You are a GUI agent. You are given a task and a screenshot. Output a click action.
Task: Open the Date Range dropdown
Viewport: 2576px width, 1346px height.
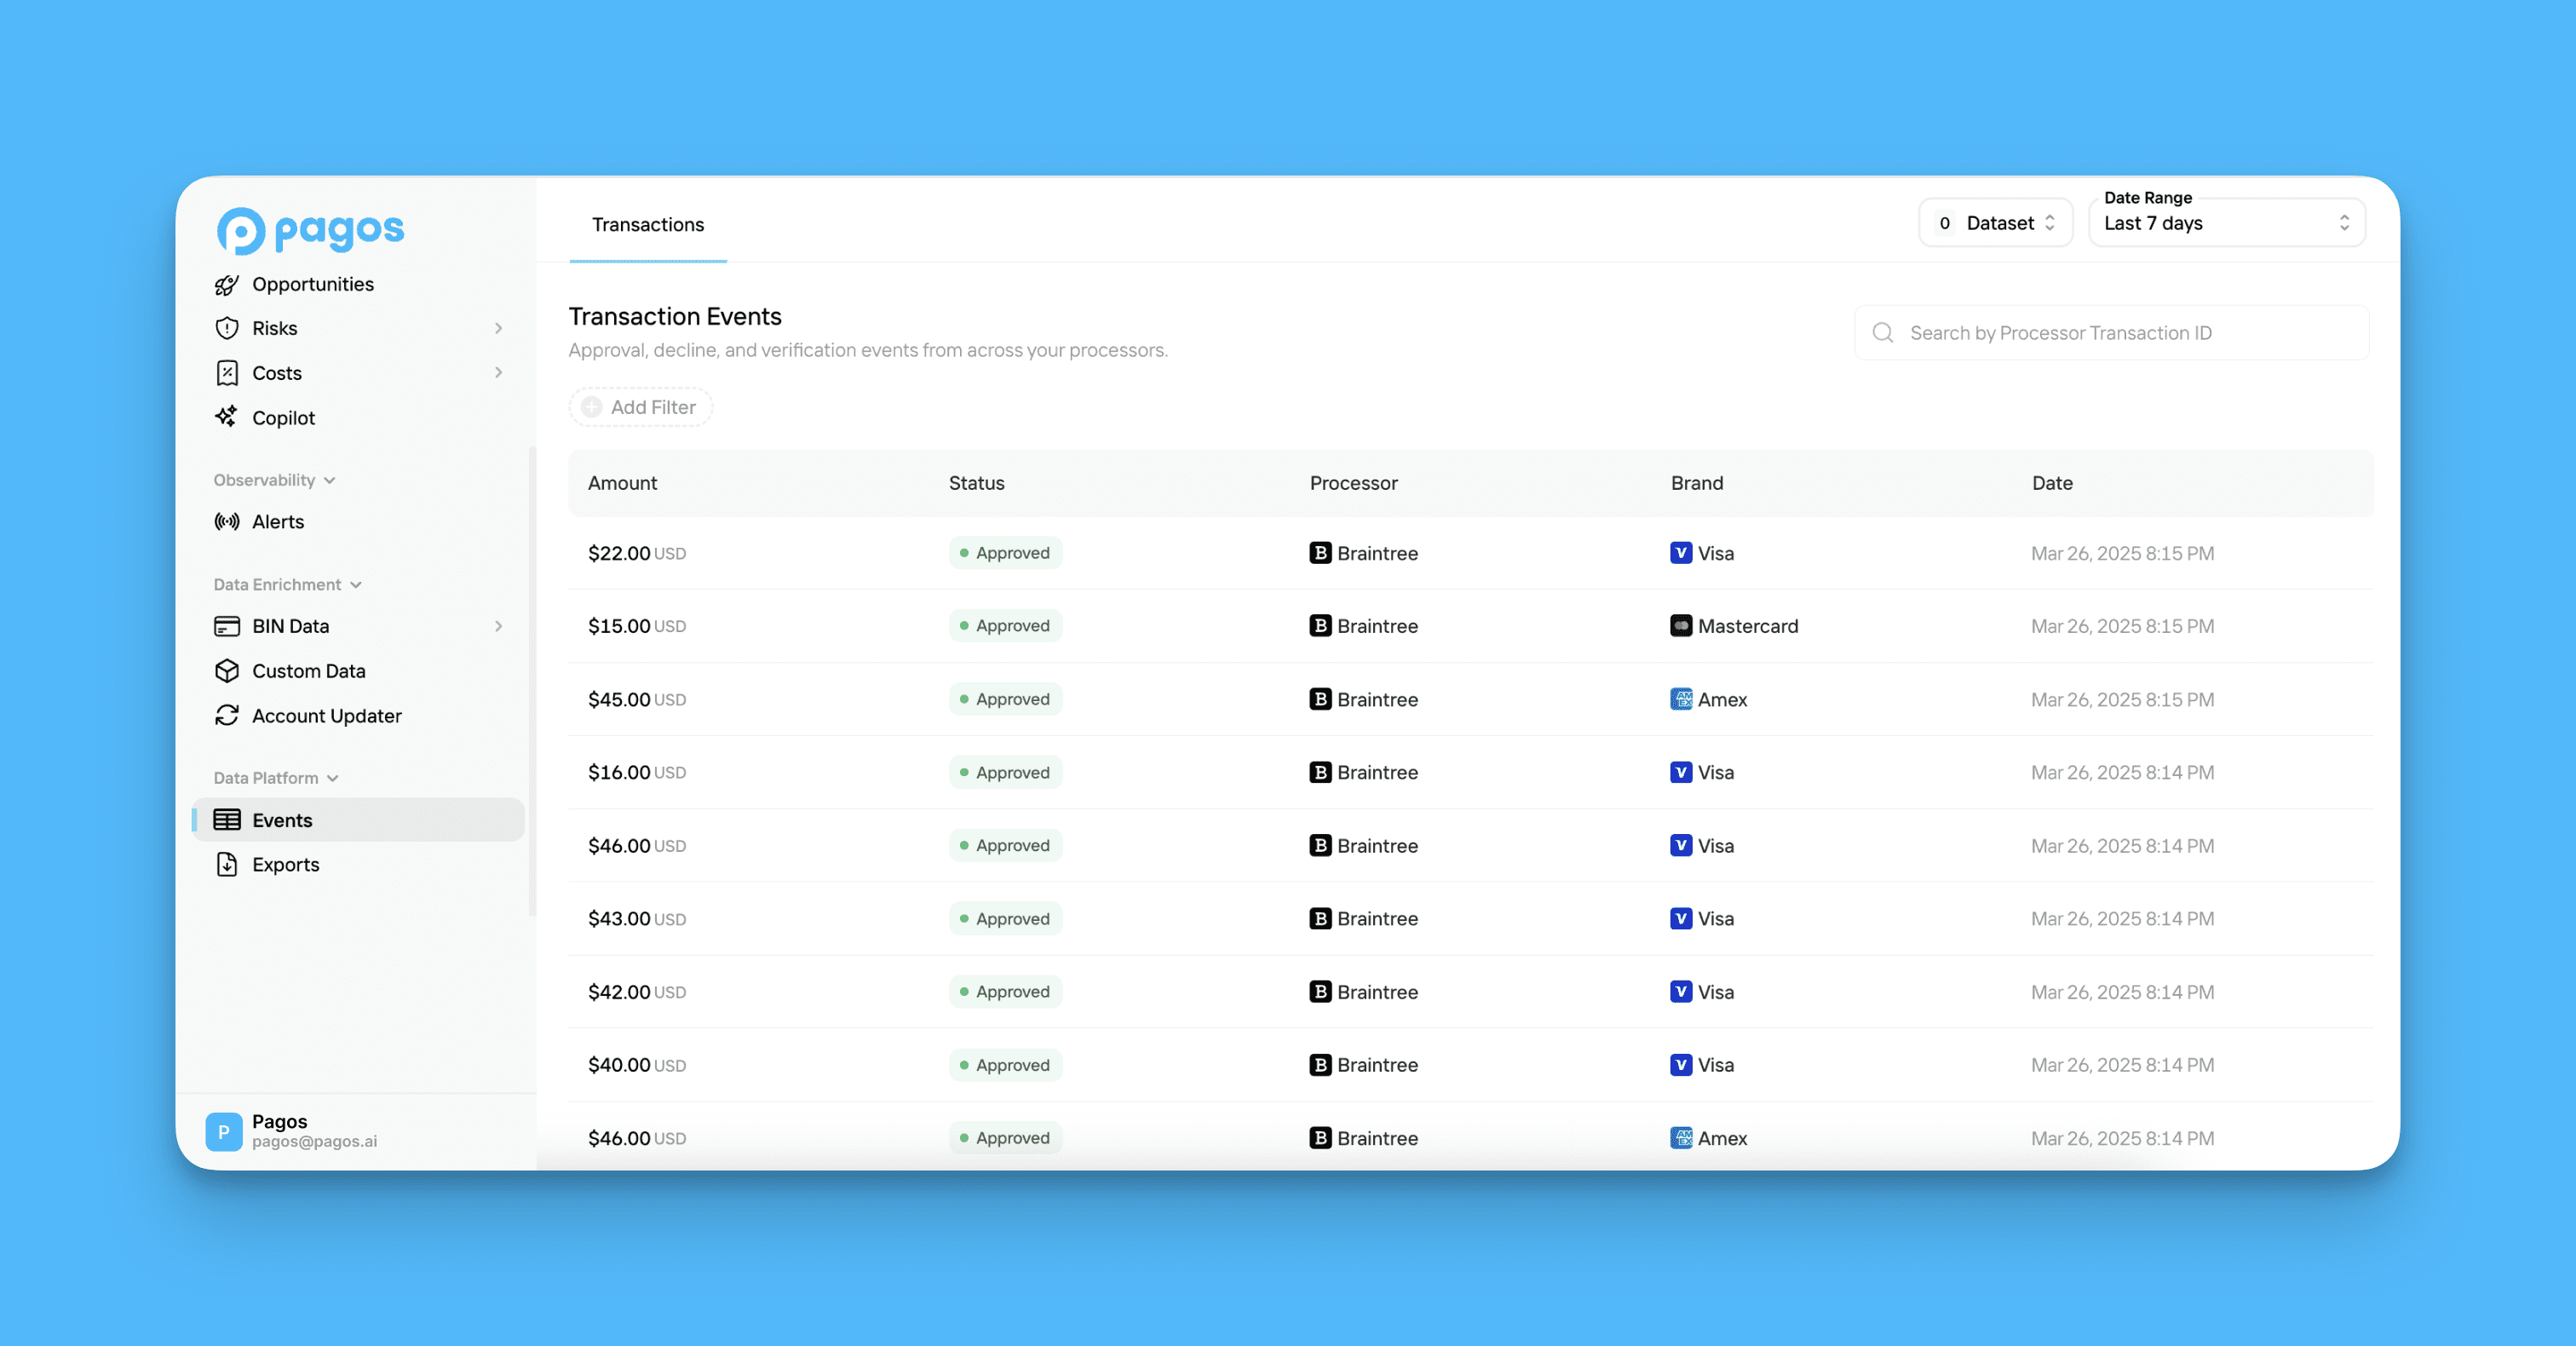point(2226,223)
